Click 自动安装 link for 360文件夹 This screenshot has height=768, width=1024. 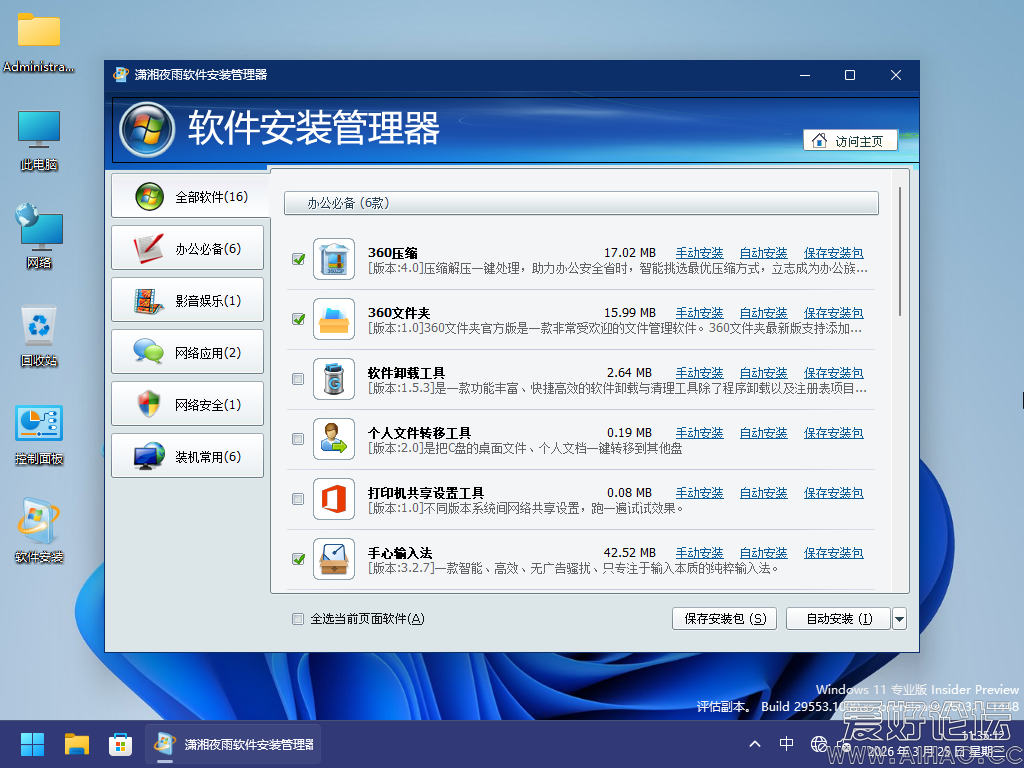pos(763,313)
